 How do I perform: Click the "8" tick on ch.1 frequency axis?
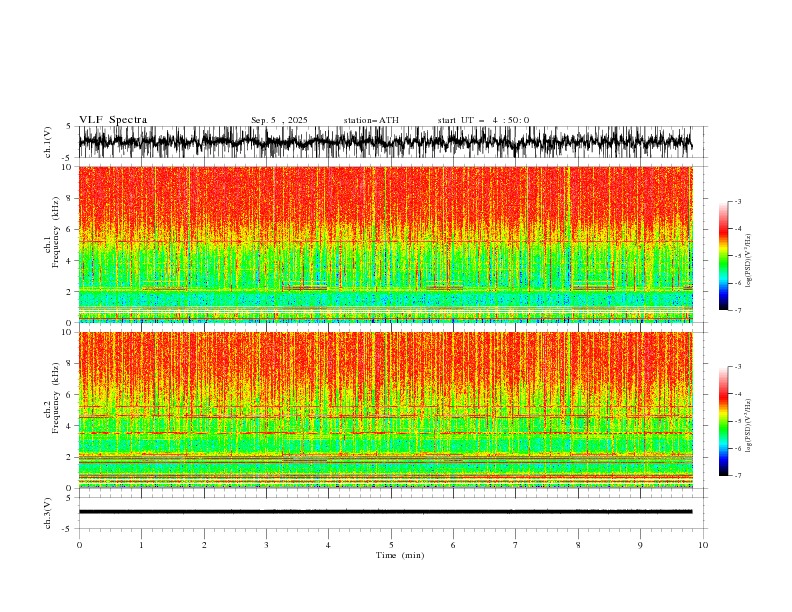[70, 198]
